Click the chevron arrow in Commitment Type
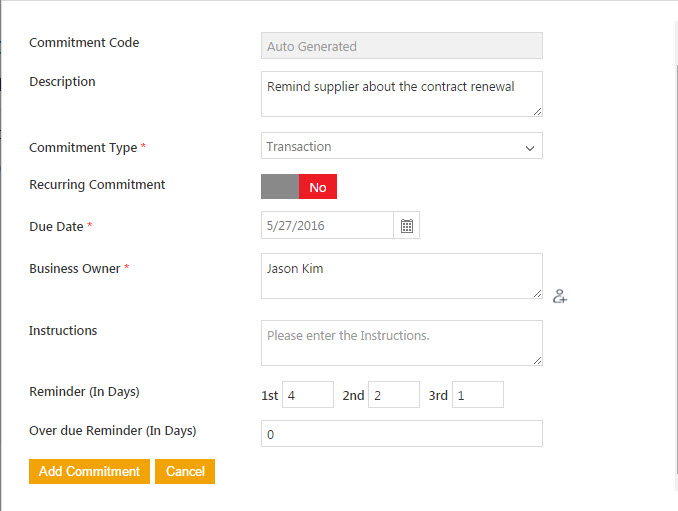Image resolution: width=678 pixels, height=511 pixels. [530, 148]
